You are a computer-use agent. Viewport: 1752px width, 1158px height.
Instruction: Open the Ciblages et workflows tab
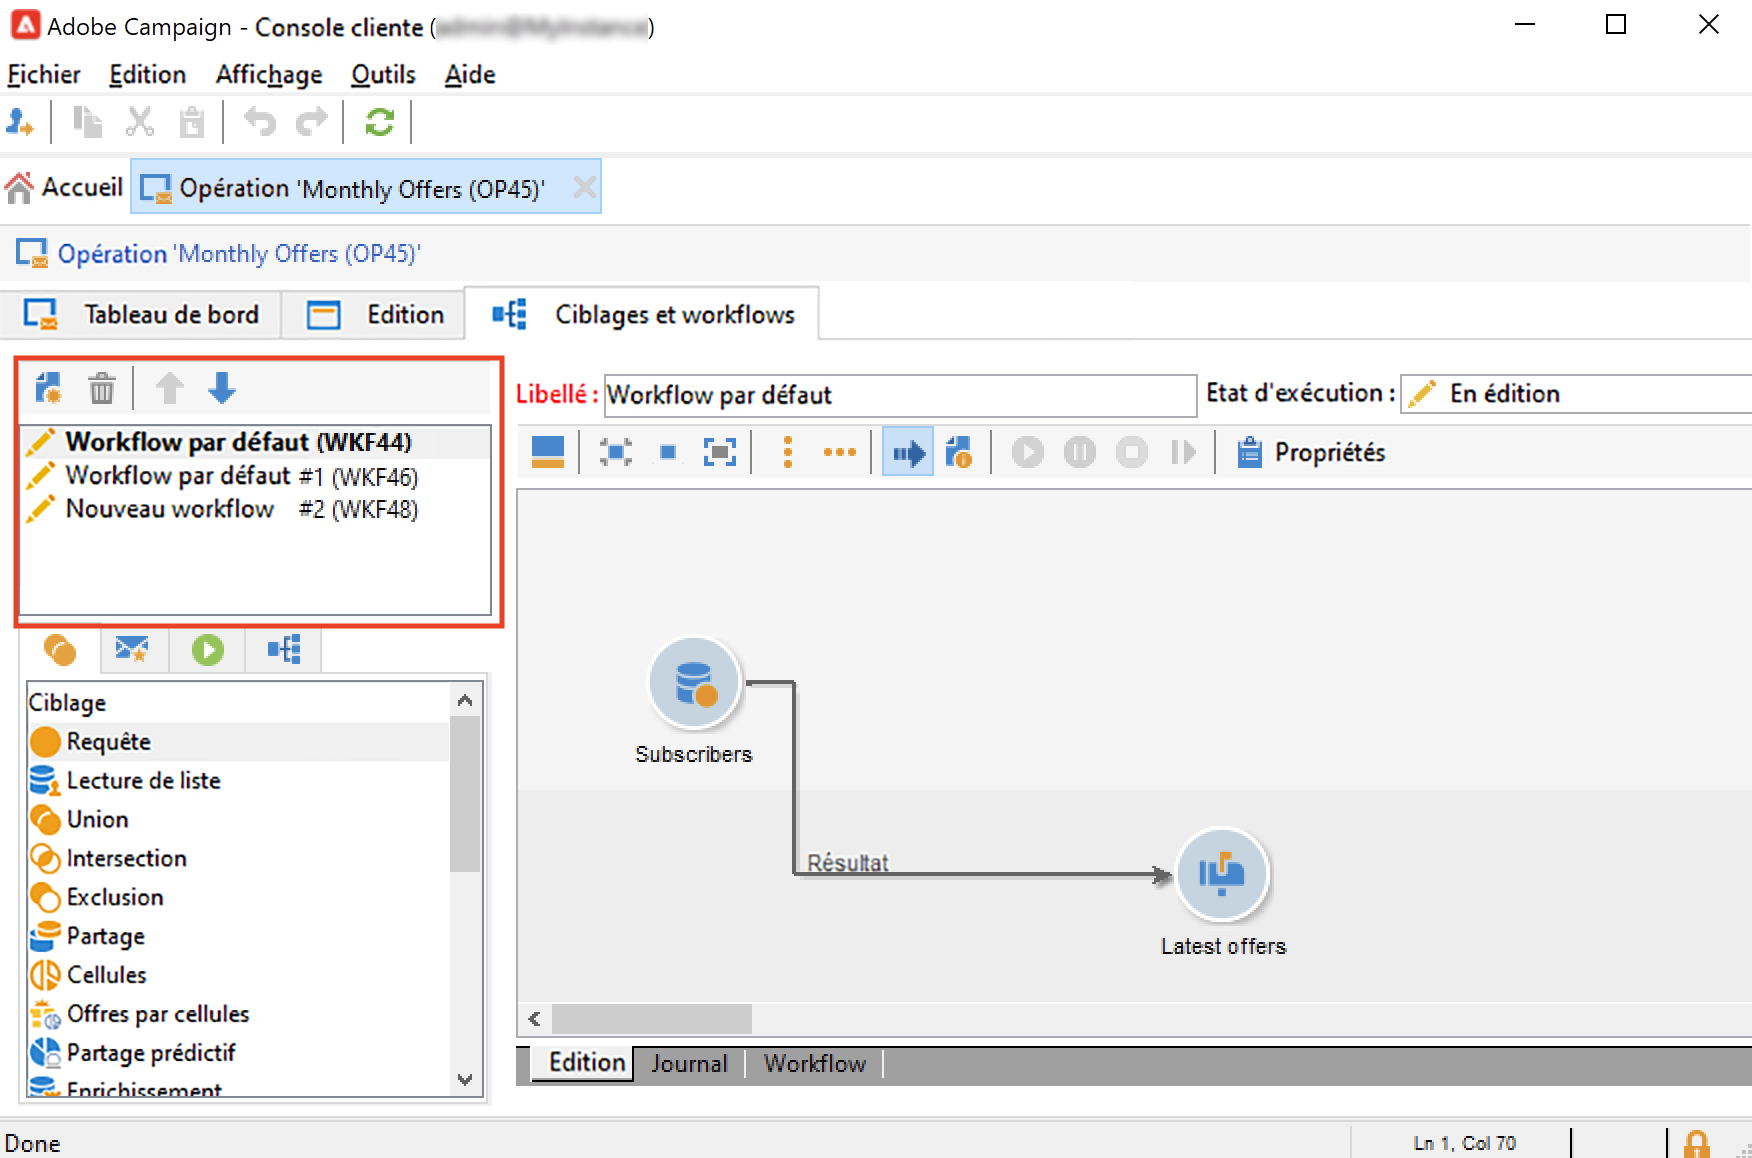pyautogui.click(x=642, y=315)
